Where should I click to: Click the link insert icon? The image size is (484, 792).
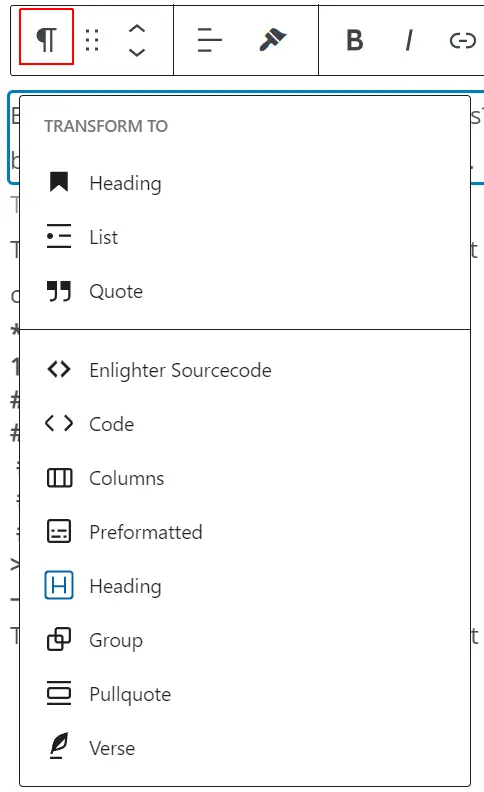pyautogui.click(x=462, y=40)
